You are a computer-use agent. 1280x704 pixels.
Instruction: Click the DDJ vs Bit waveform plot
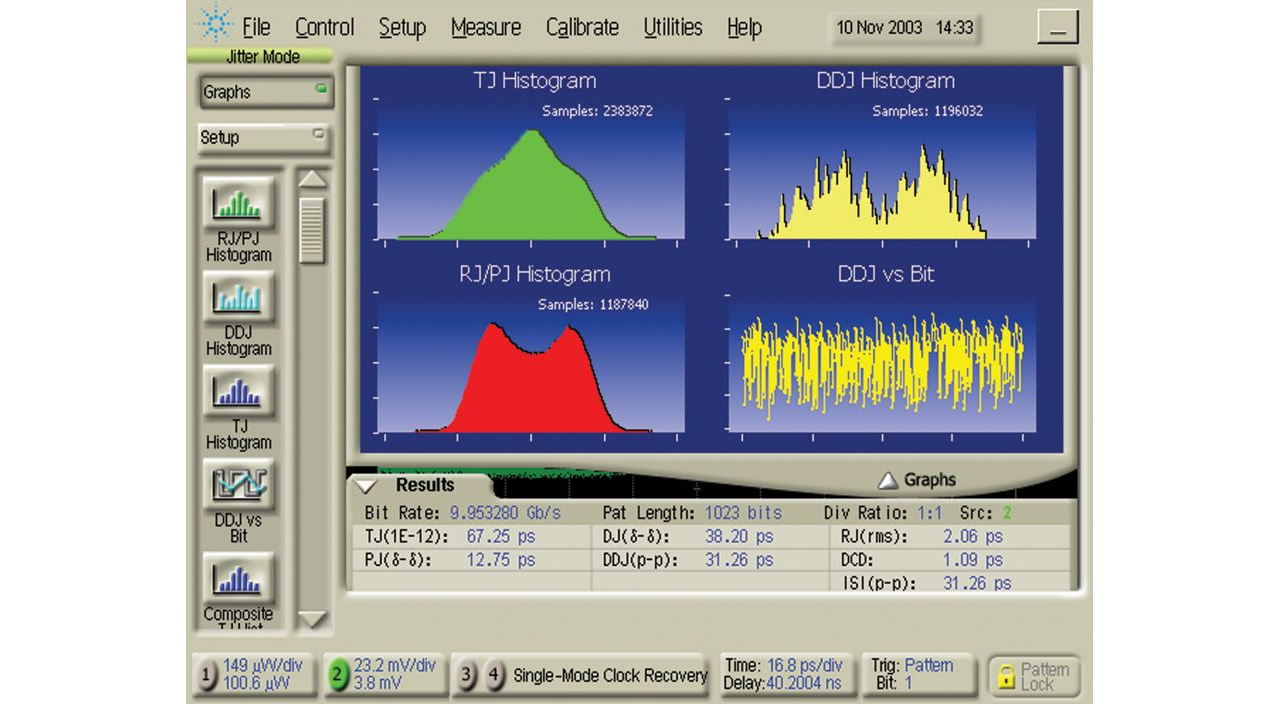(882, 363)
